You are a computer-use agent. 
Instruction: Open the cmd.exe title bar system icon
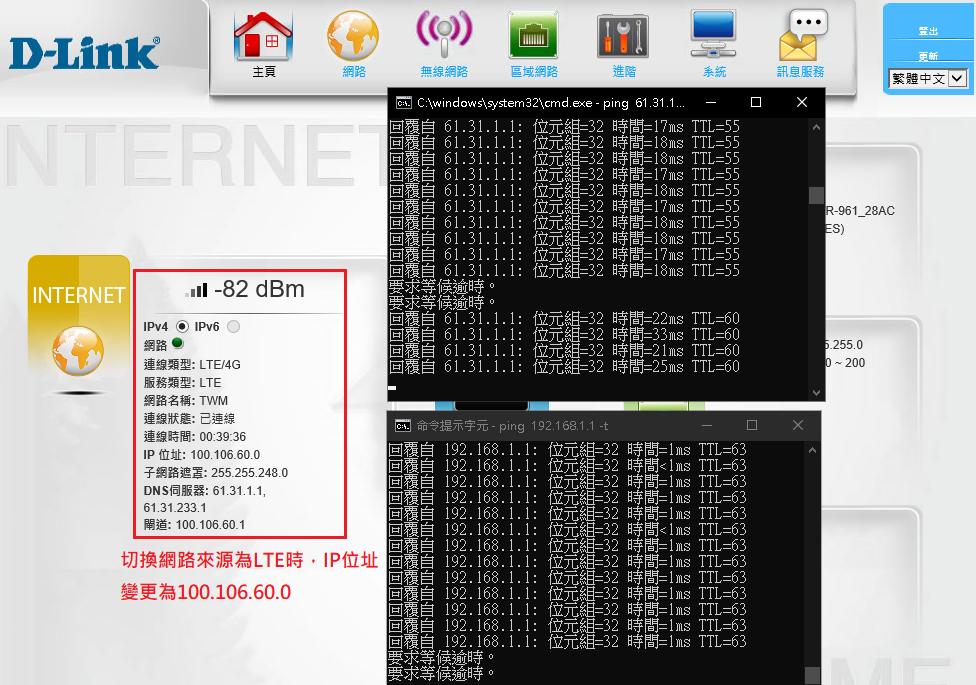tap(402, 103)
